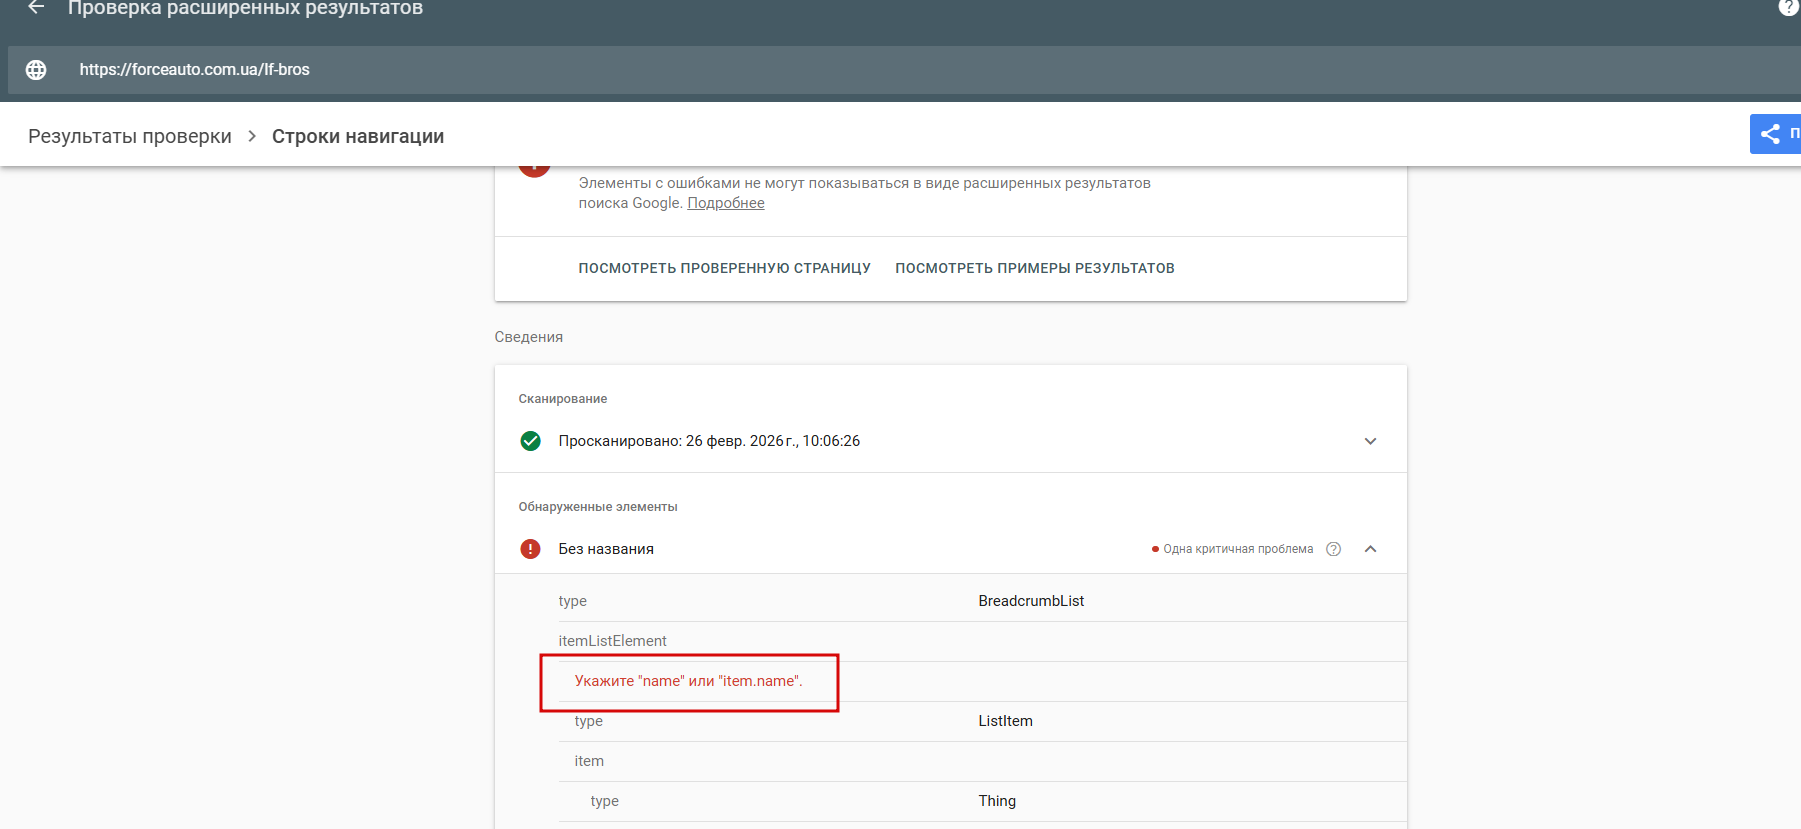Image resolution: width=1801 pixels, height=829 pixels.
Task: Click the Одна критичная проблема label
Action: pyautogui.click(x=1238, y=549)
